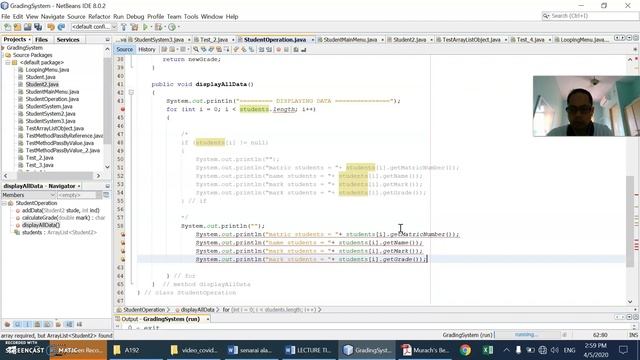Open the Navigate menu
The height and width of the screenshot is (360, 640).
point(53,17)
